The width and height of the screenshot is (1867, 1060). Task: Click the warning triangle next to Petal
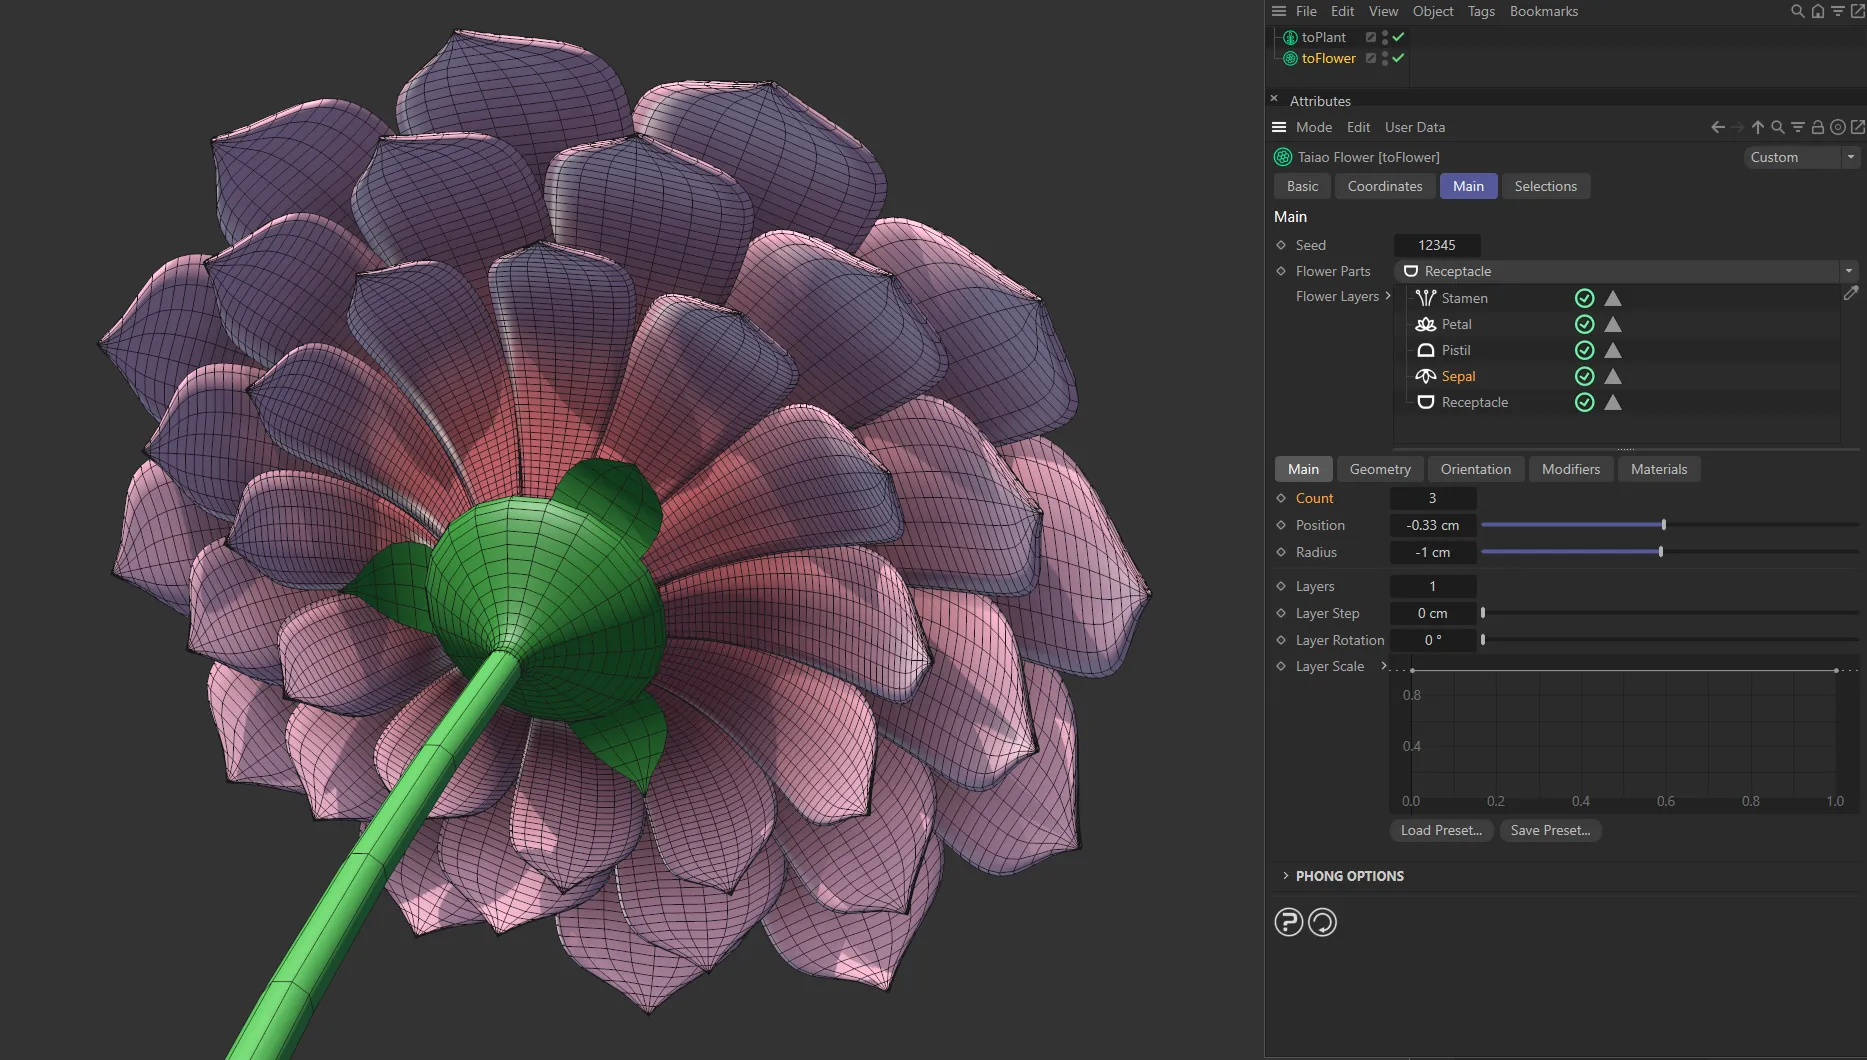click(x=1613, y=324)
